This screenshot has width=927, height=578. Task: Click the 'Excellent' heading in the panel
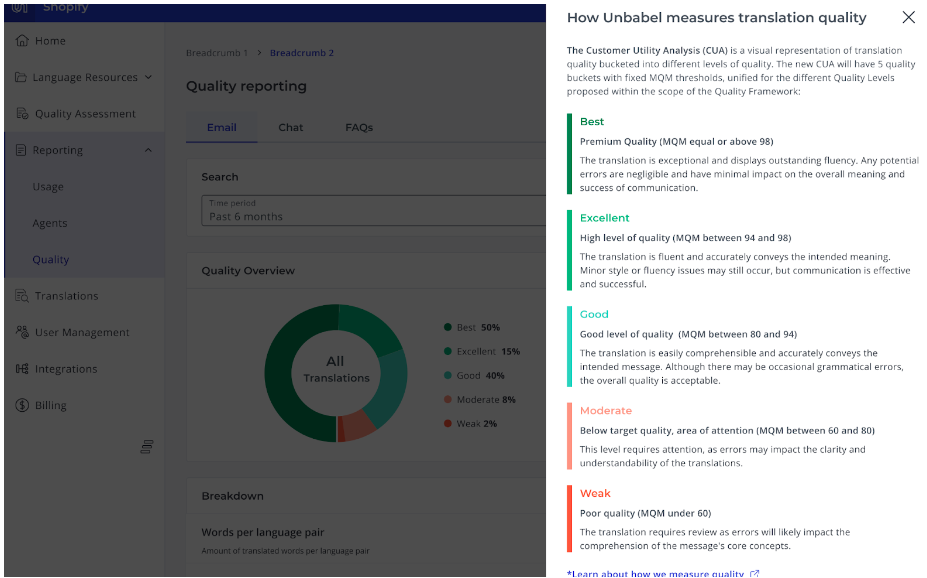pos(604,218)
